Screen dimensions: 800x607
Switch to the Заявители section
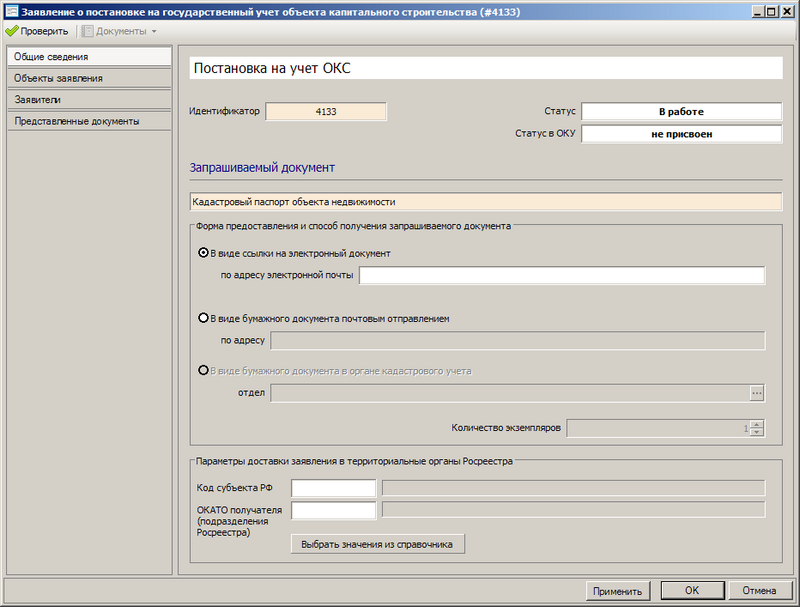(88, 100)
